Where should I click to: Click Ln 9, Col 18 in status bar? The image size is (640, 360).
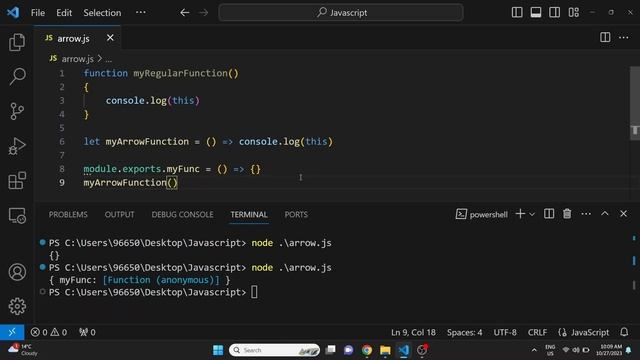coord(413,332)
